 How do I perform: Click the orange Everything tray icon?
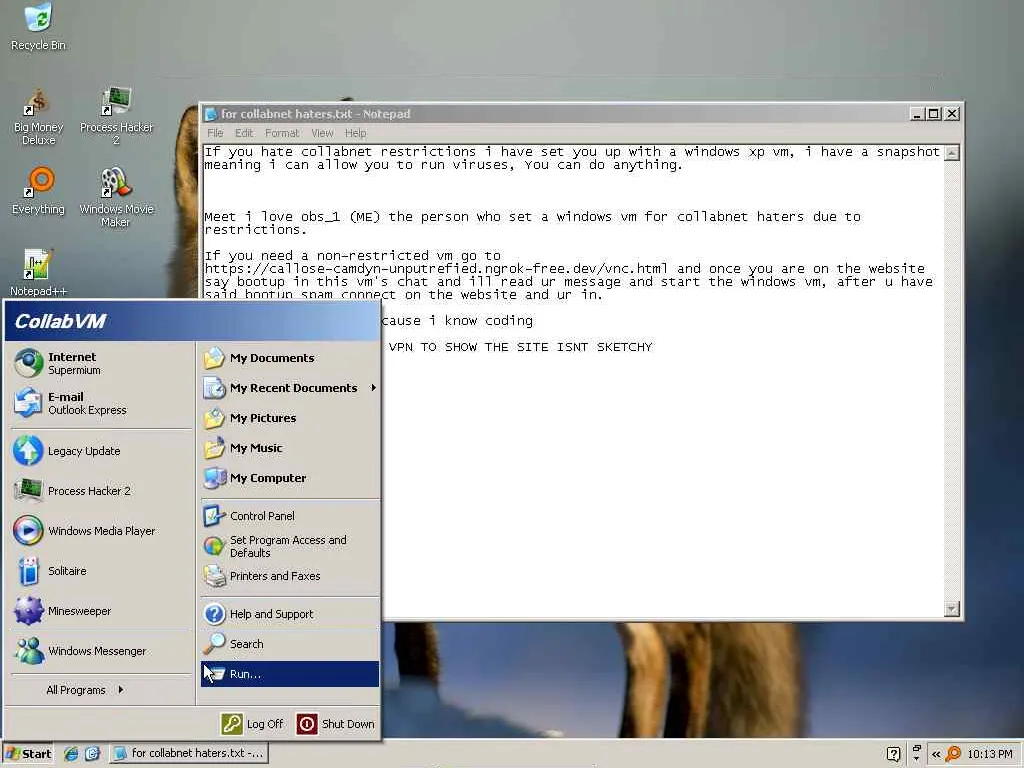[953, 754]
